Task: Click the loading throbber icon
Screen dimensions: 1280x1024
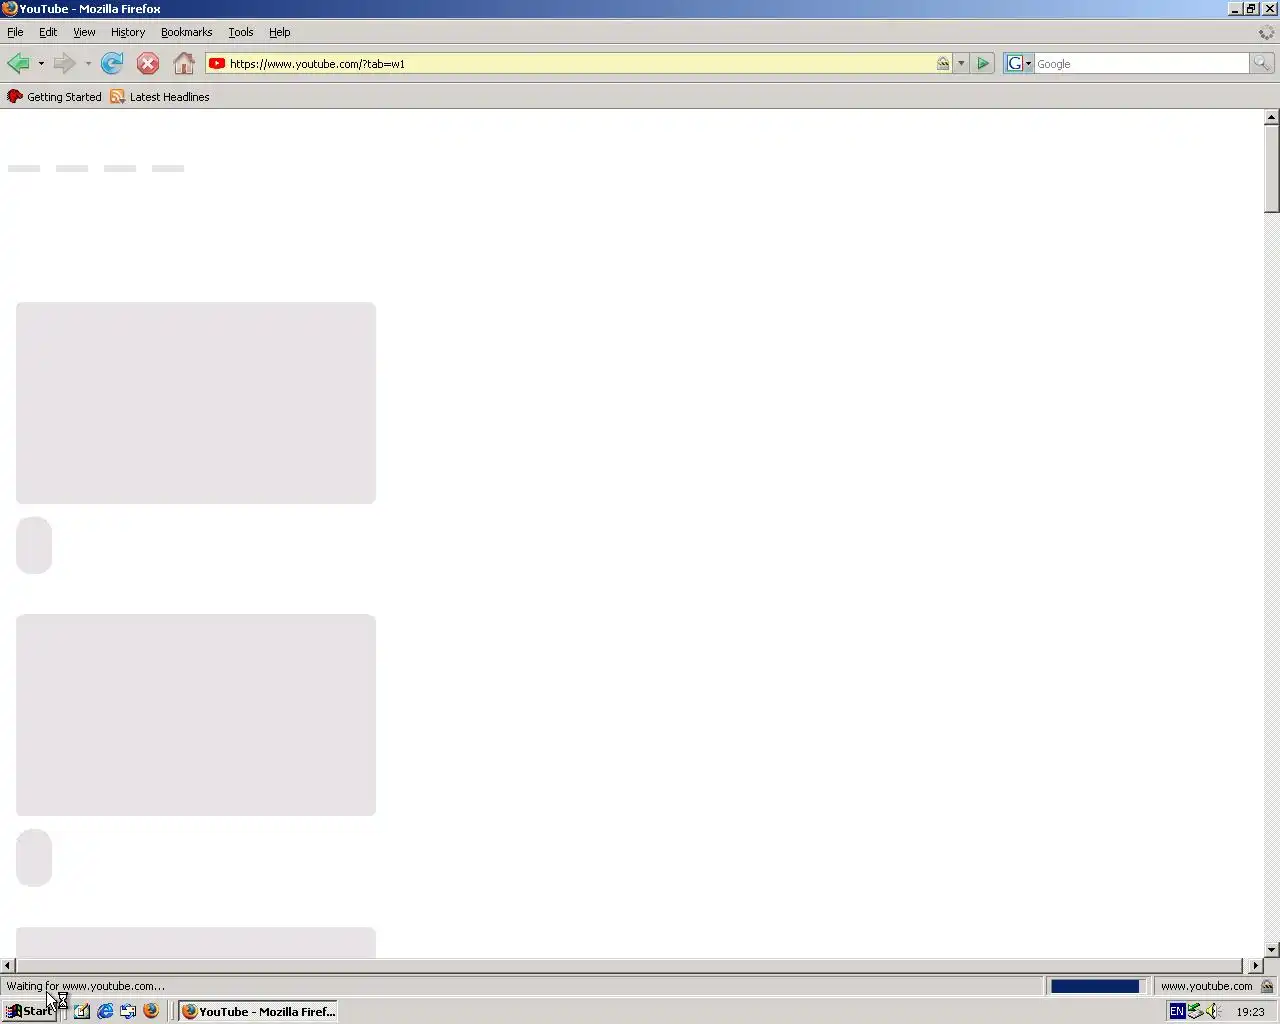Action: [1266, 32]
